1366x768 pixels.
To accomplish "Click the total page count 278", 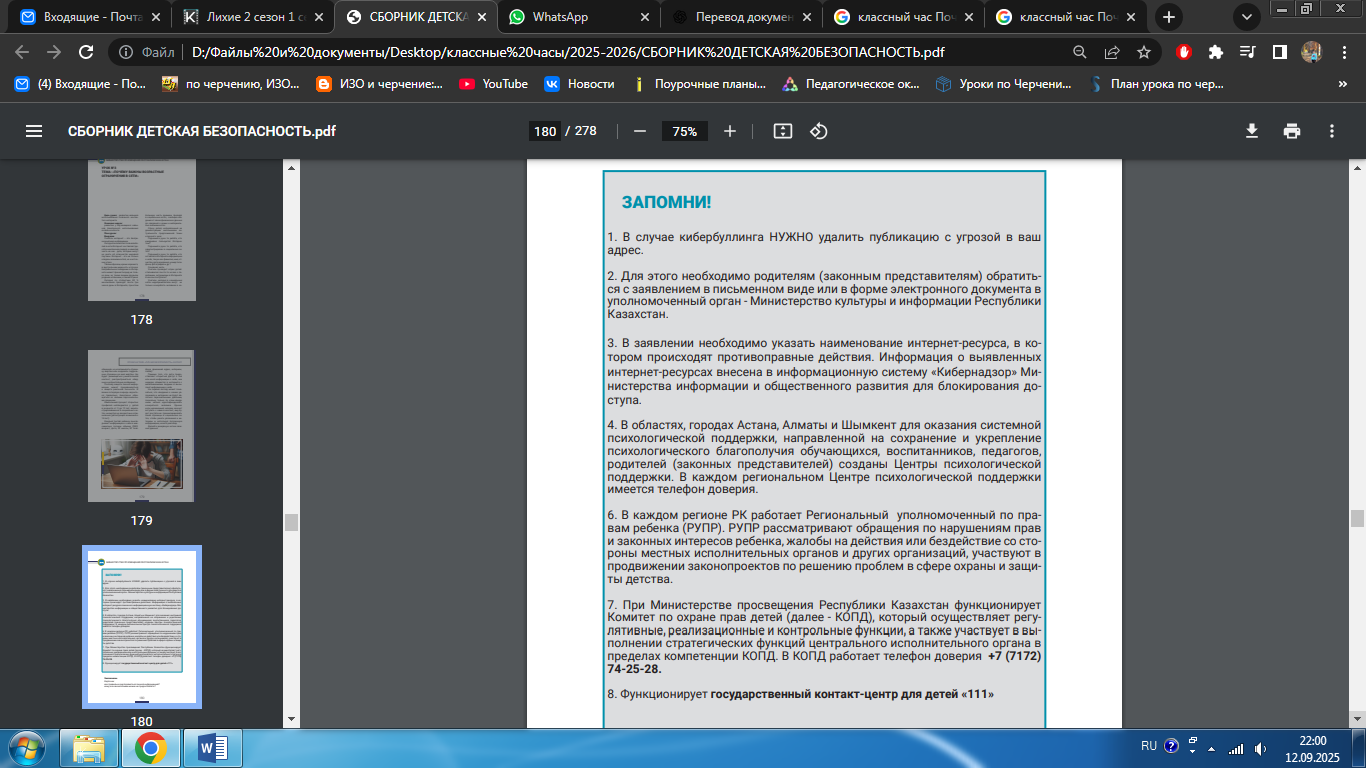I will tap(586, 131).
